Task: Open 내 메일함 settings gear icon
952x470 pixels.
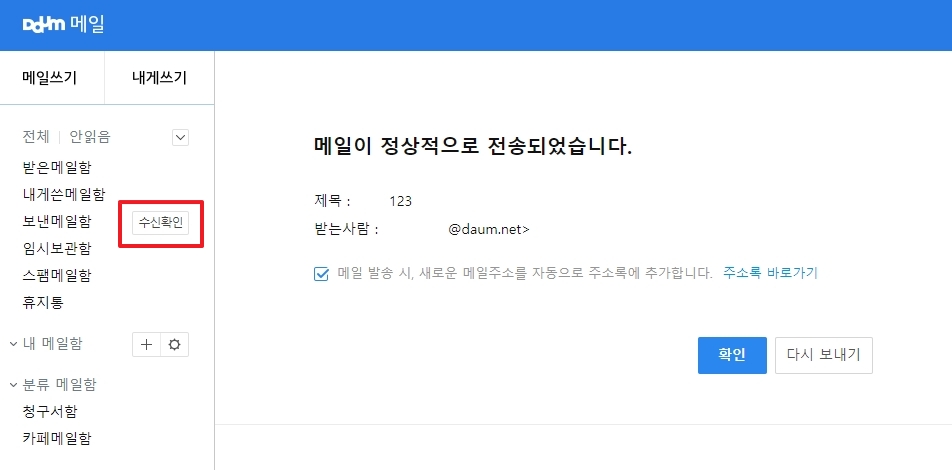Action: pyautogui.click(x=175, y=345)
